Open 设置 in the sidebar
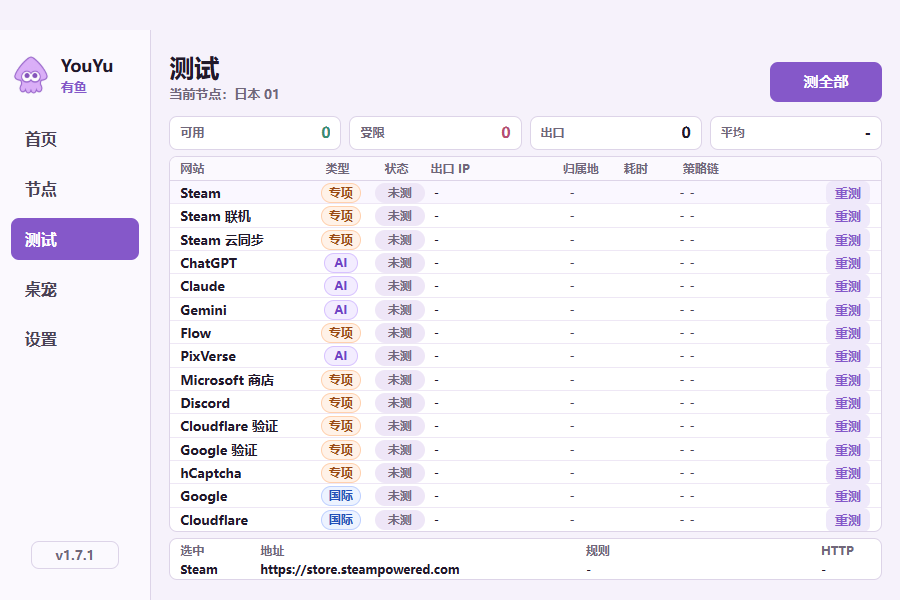Screen dimensions: 900x600 tap(75, 339)
